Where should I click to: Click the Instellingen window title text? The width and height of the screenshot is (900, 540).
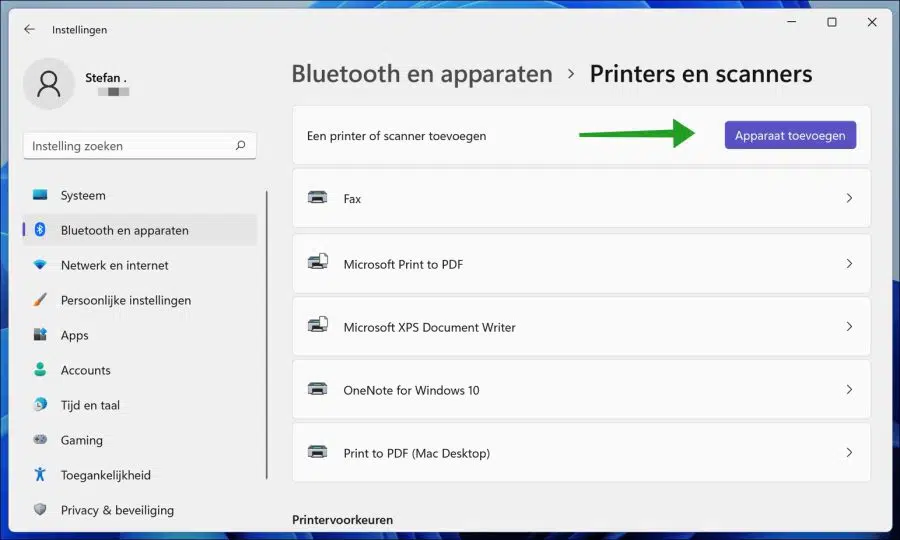coord(79,30)
